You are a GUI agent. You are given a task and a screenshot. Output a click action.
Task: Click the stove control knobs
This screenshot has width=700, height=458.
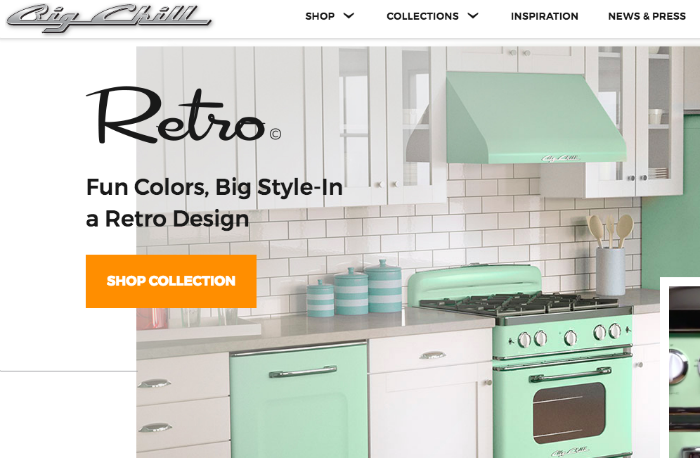click(570, 337)
